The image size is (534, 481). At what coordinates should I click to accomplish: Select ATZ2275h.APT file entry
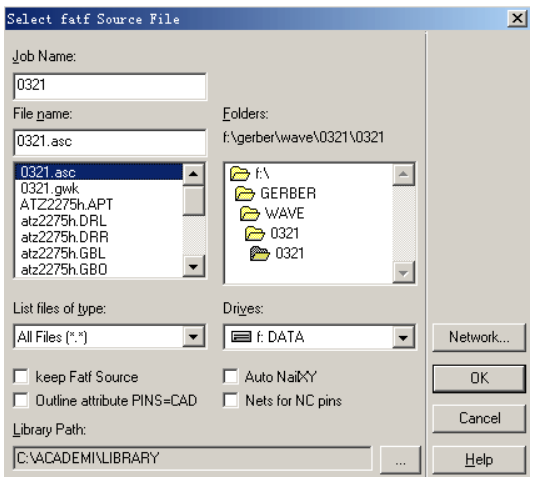click(99, 204)
